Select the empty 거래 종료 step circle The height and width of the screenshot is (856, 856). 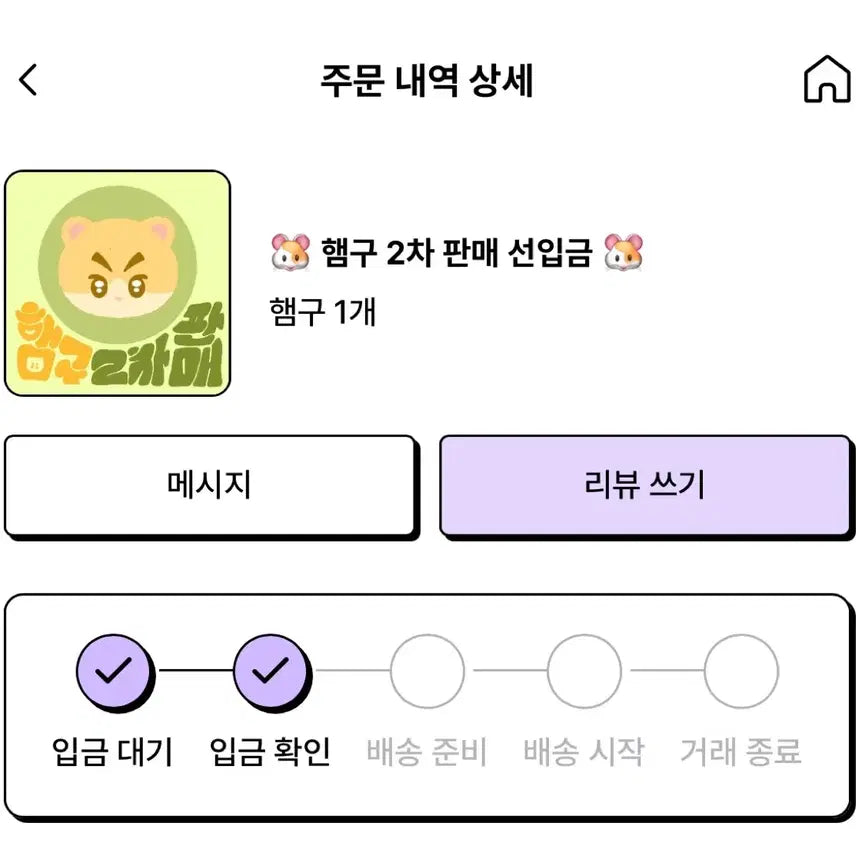pos(741,671)
